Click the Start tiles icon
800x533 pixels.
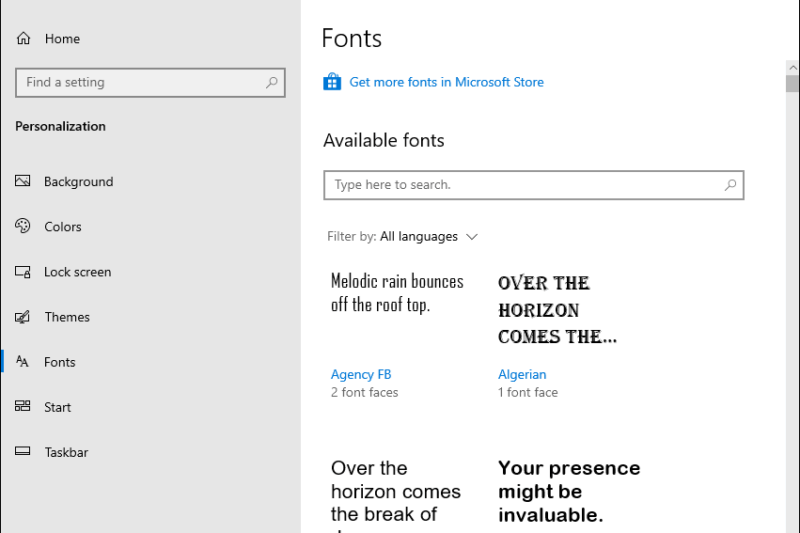click(x=22, y=406)
